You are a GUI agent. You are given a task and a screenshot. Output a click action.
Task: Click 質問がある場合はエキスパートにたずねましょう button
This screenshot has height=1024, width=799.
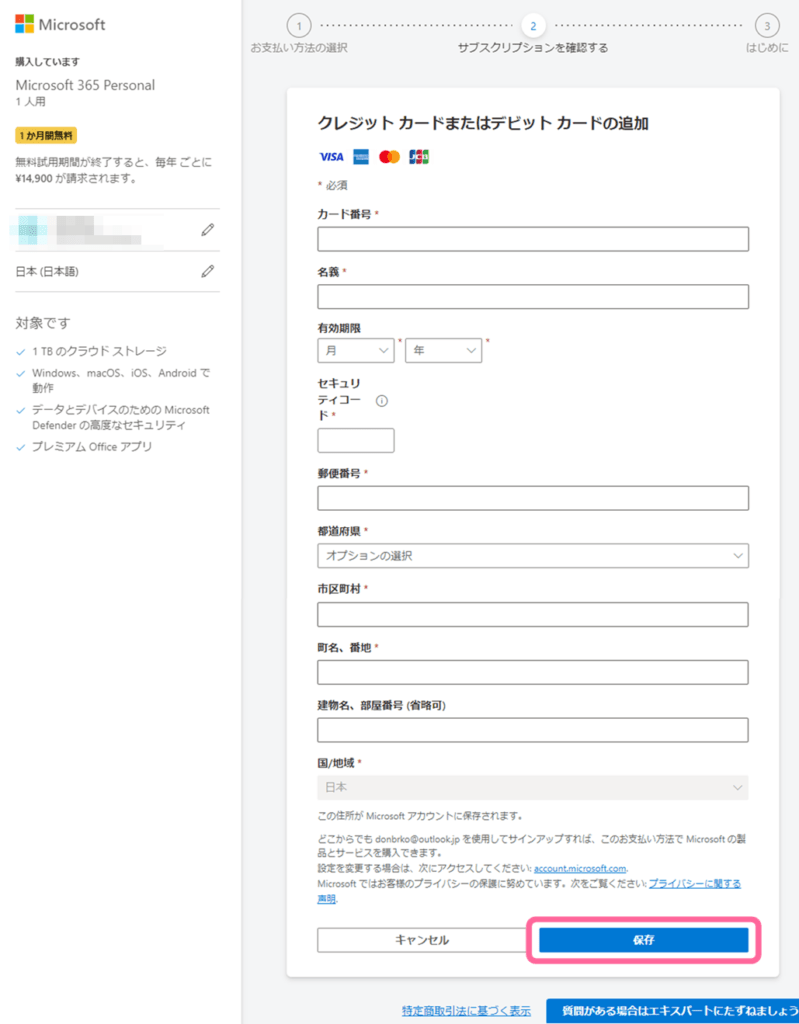pos(673,1011)
